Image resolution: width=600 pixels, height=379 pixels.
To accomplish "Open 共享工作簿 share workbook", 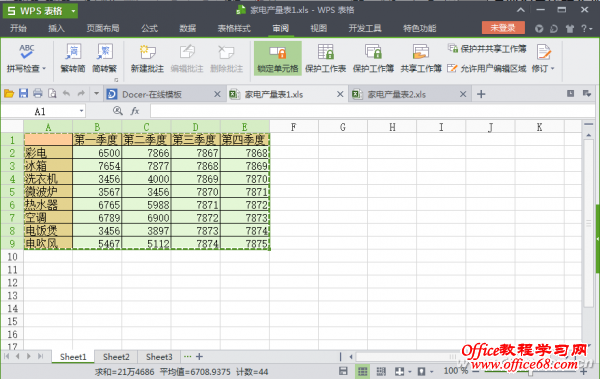I will pyautogui.click(x=421, y=58).
